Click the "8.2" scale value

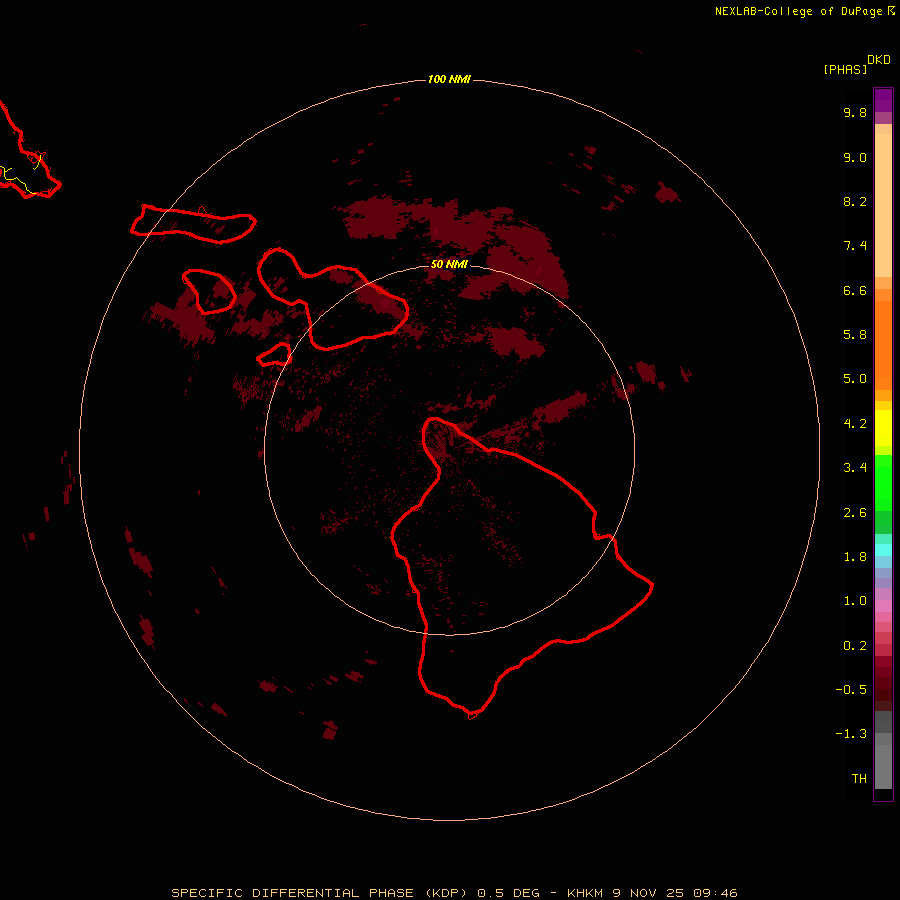(855, 201)
